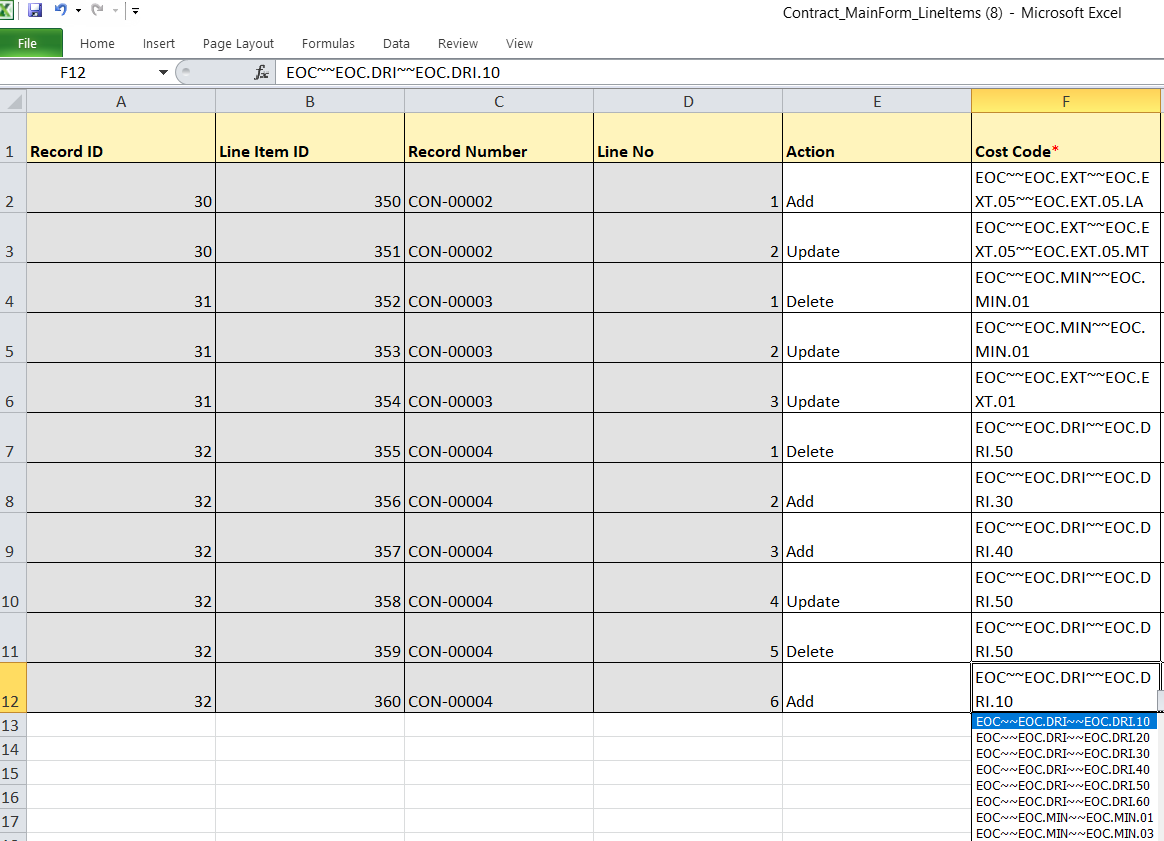Switch to the Formulas ribbon tab
This screenshot has height=841, width=1164.
point(328,43)
